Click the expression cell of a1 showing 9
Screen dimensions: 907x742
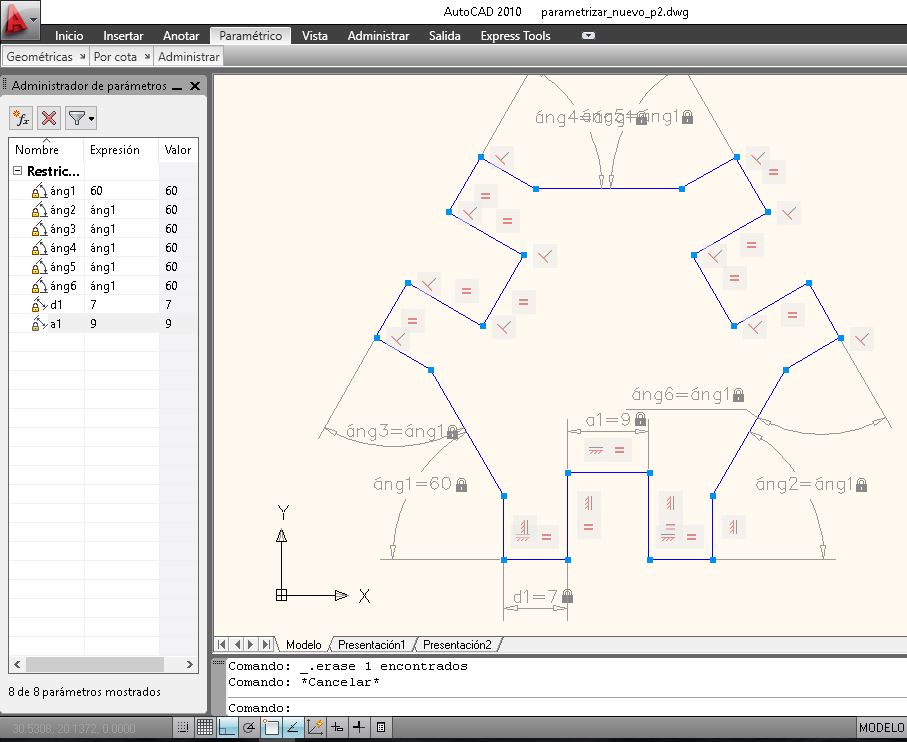click(121, 324)
